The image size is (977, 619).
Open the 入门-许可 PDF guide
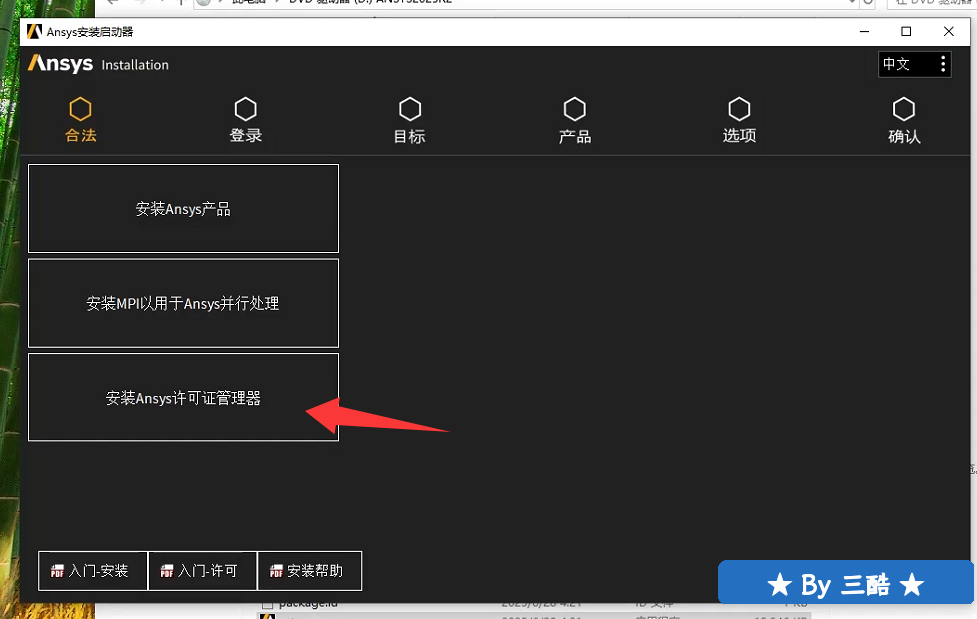pos(203,570)
